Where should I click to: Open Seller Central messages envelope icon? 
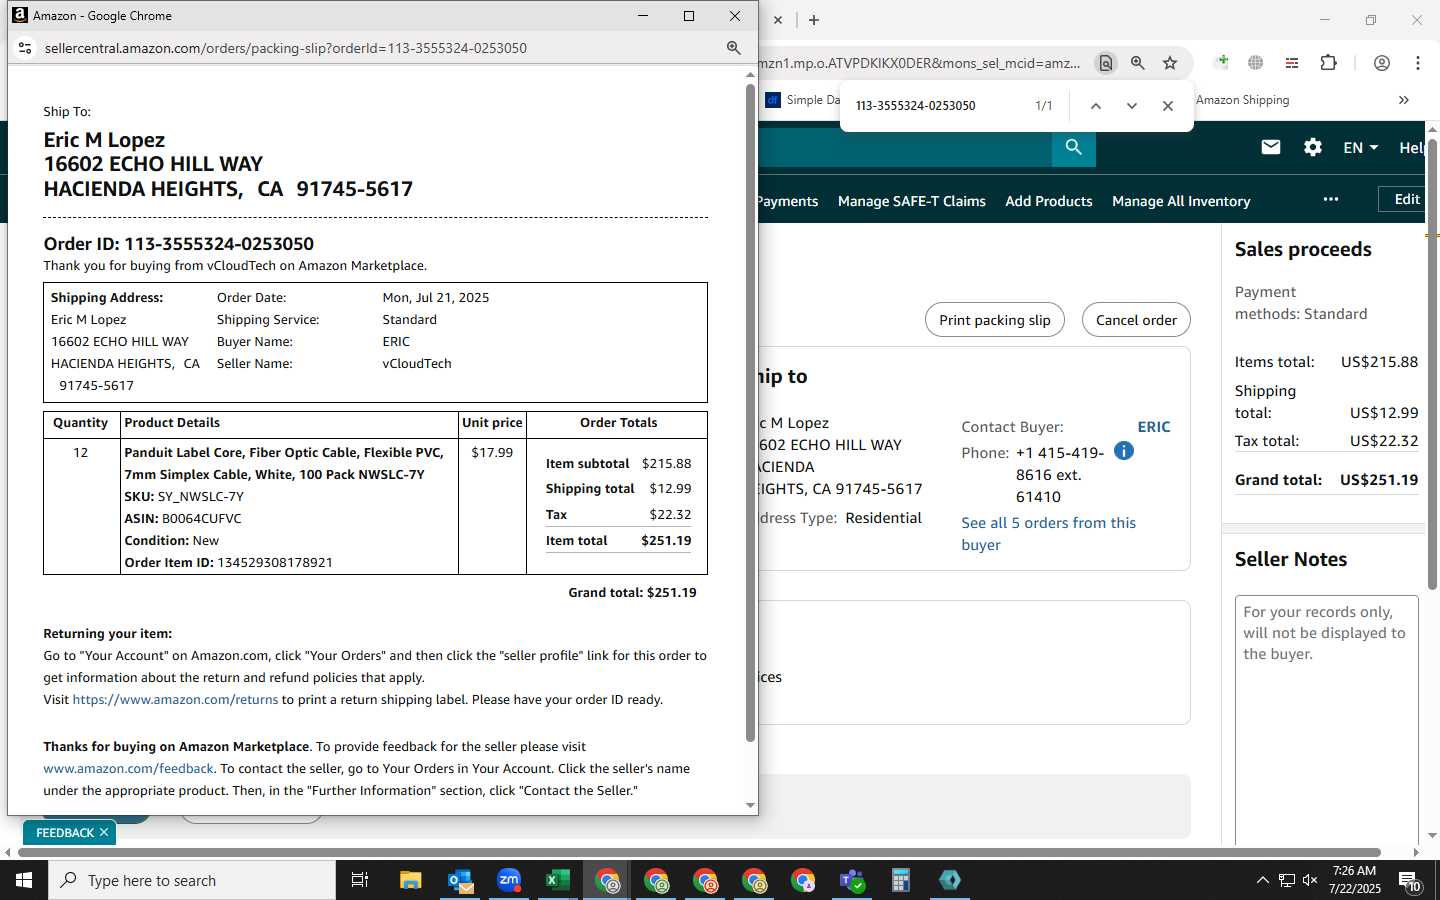1271,147
